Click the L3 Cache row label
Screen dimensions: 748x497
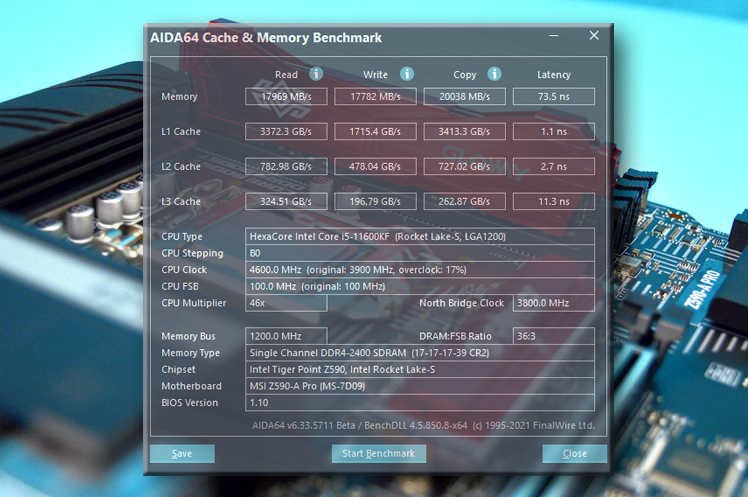pos(181,202)
